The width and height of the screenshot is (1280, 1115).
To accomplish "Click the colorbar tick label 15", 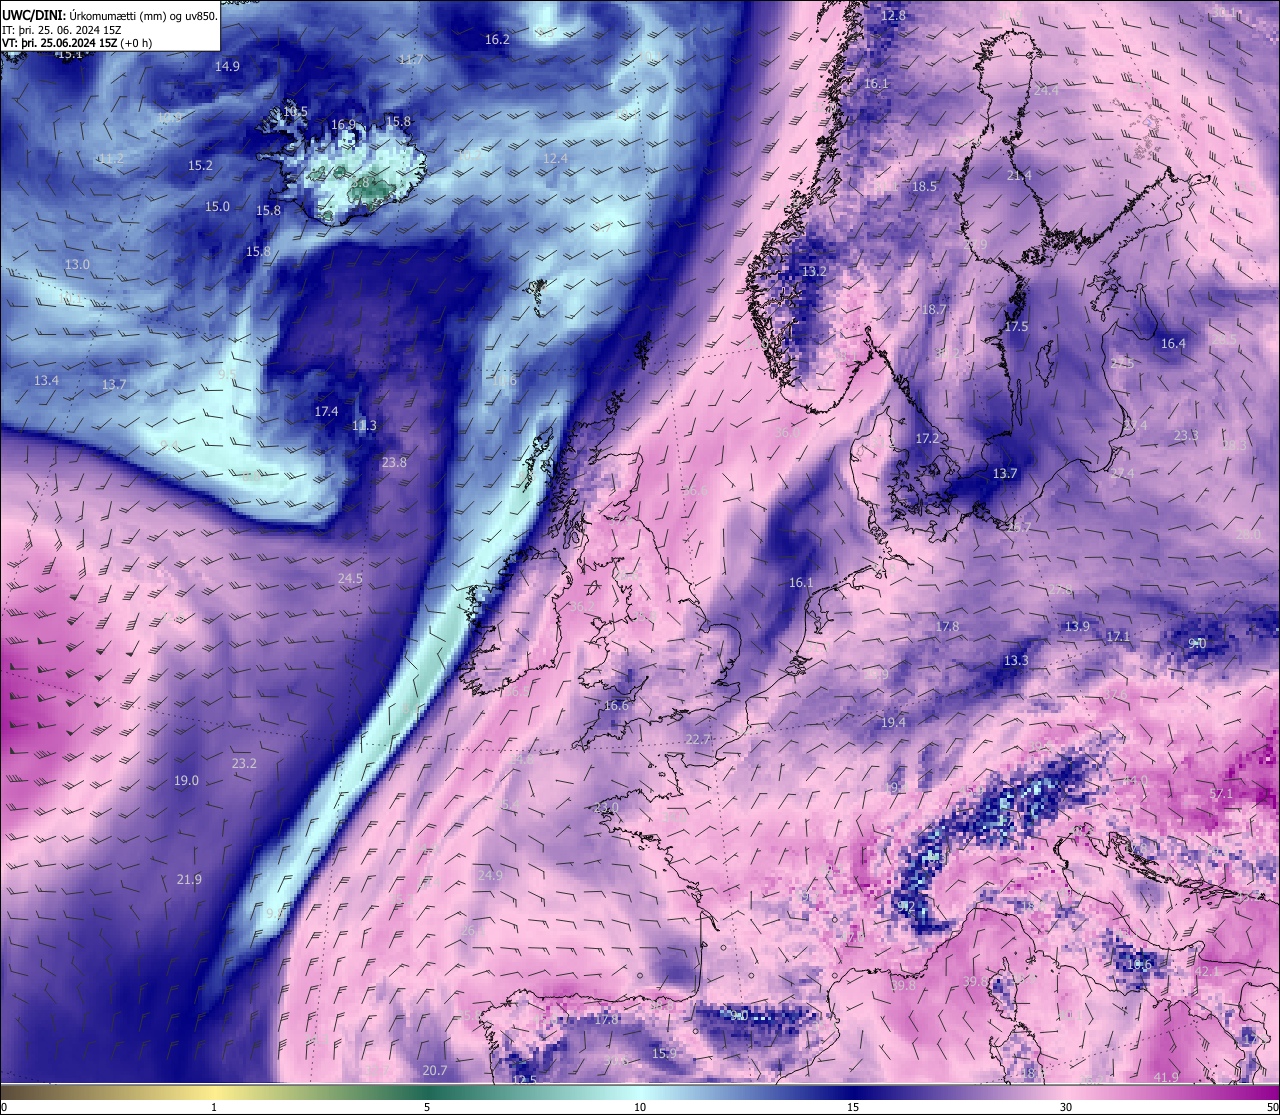I will [853, 1107].
